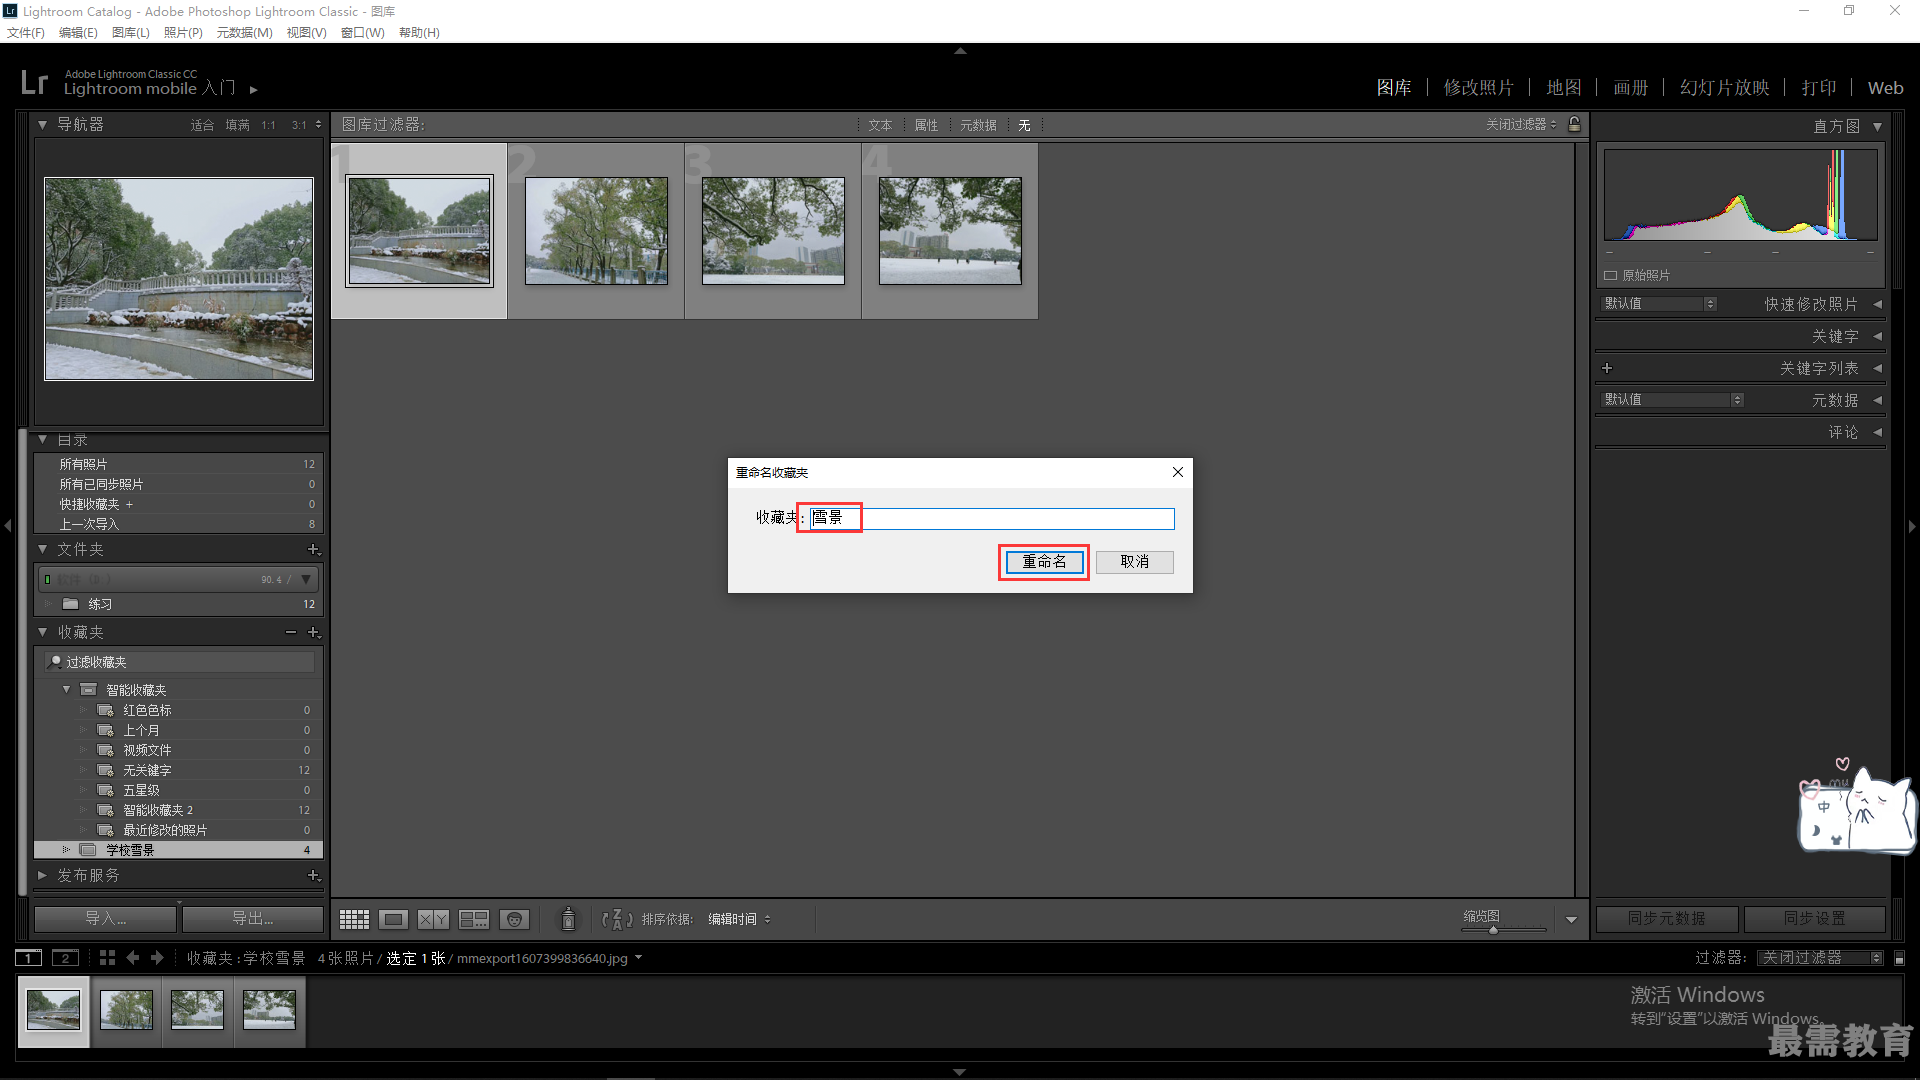Collapse the Catalog panel
This screenshot has width=1920, height=1080.
[x=42, y=440]
